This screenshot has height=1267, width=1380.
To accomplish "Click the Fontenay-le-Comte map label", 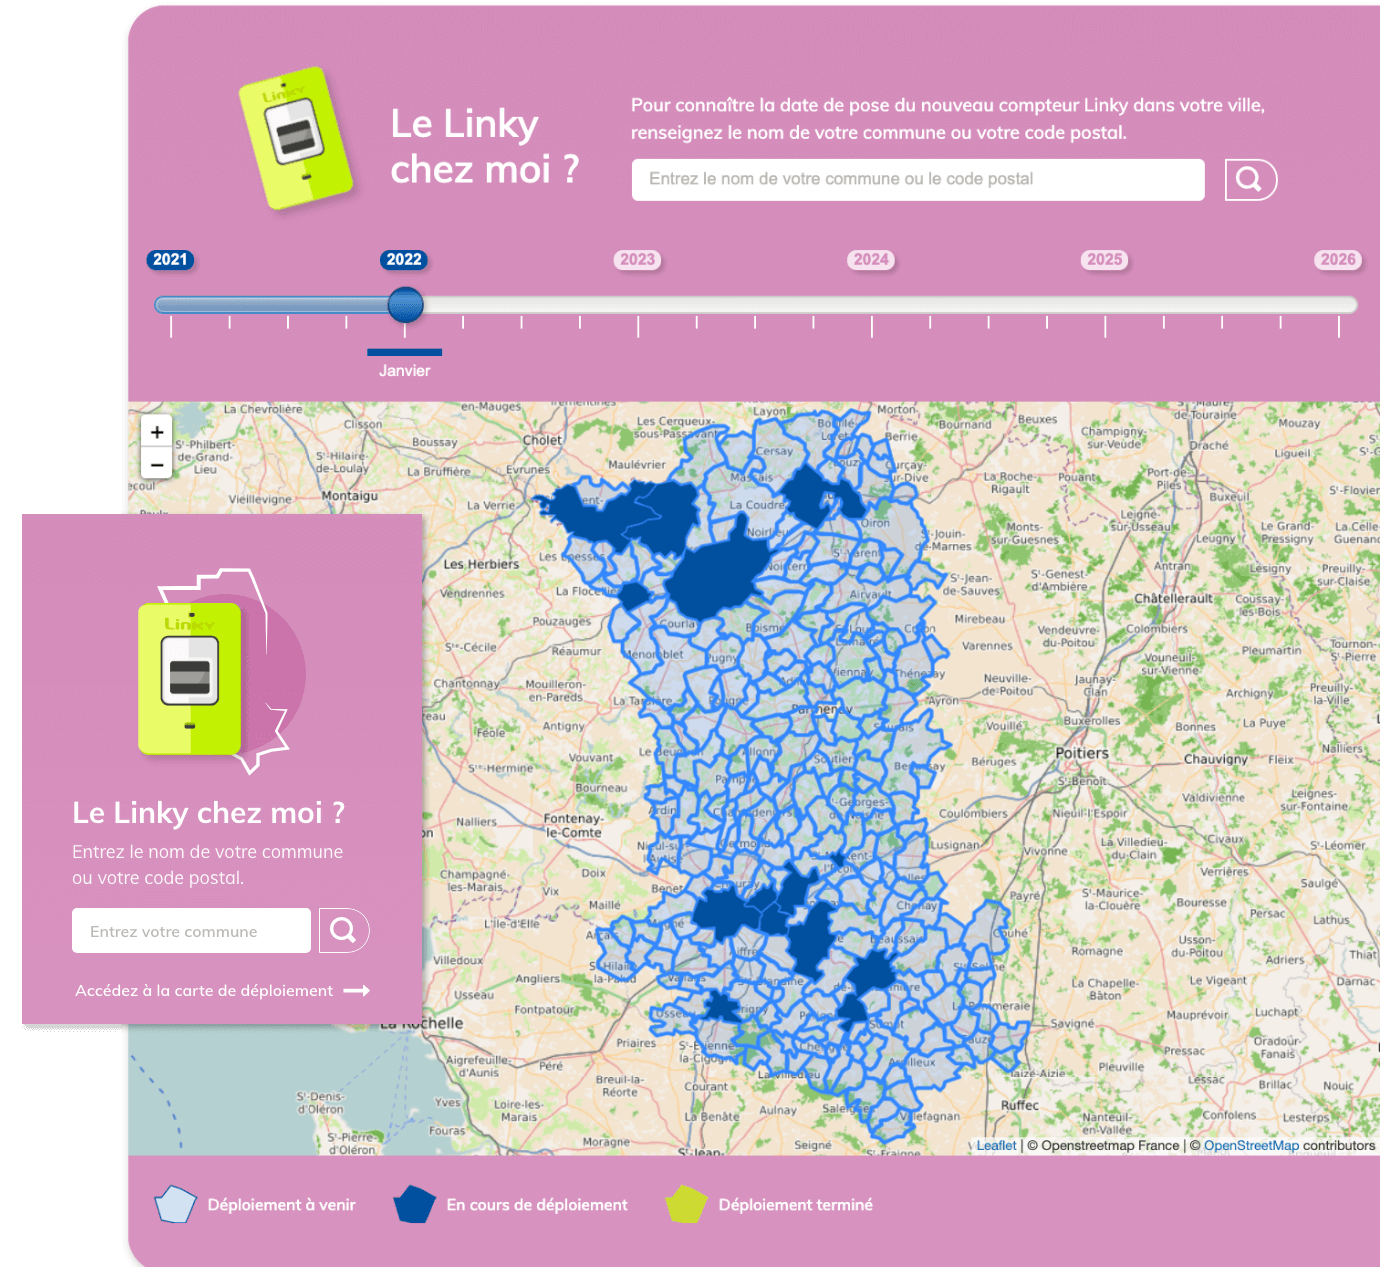I will 574,825.
